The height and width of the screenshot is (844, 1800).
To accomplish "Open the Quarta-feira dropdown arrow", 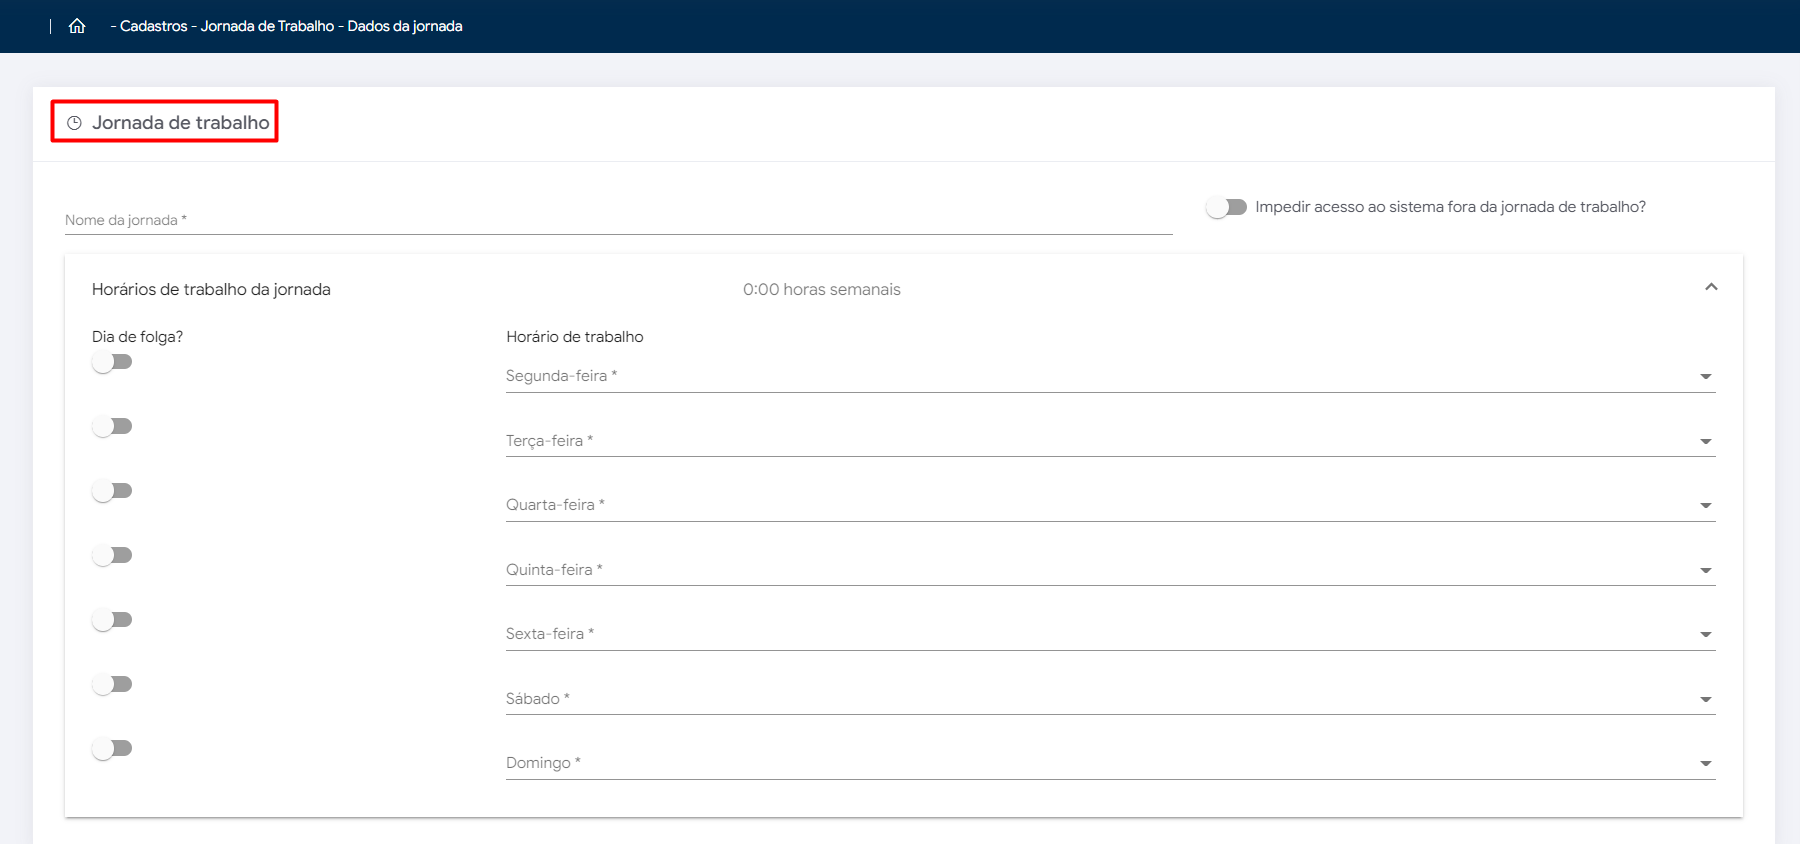I will tap(1705, 506).
